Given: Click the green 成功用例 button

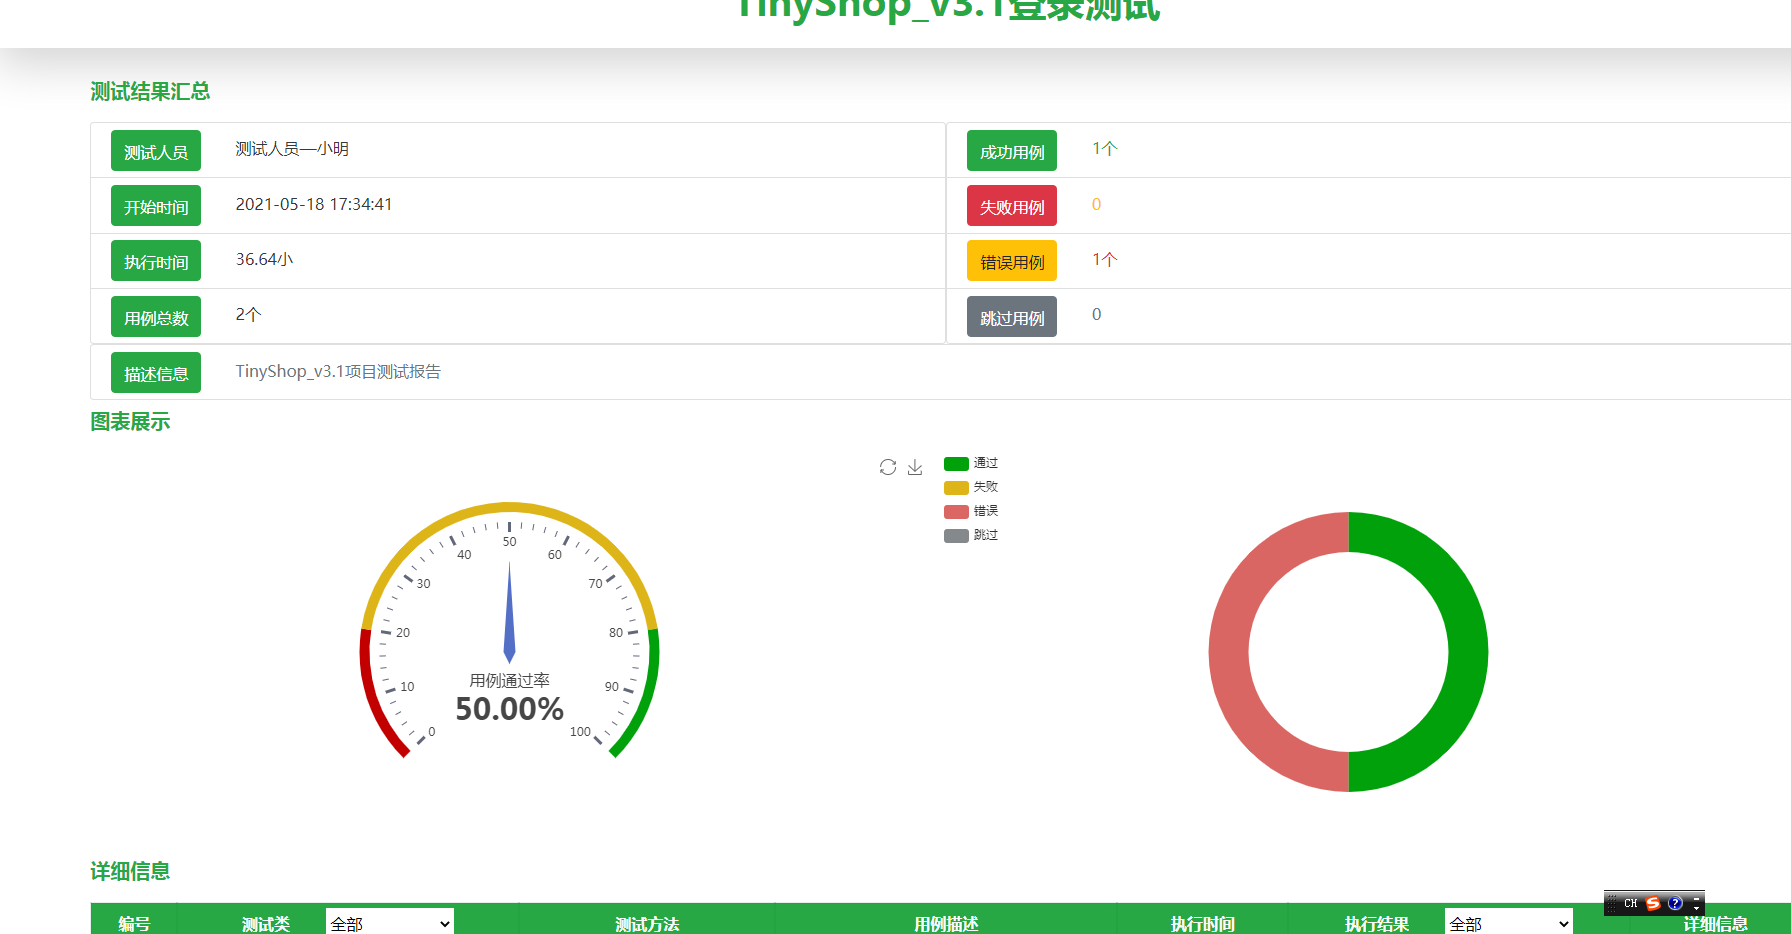Looking at the screenshot, I should pos(1012,151).
